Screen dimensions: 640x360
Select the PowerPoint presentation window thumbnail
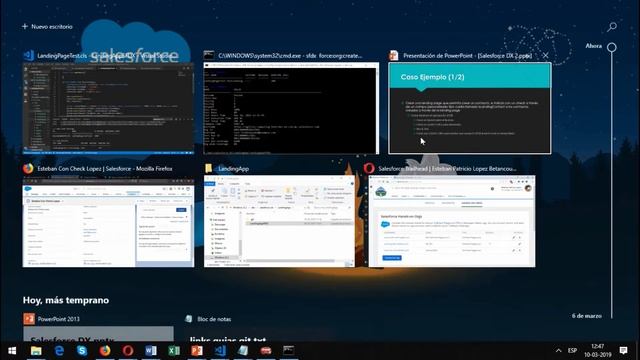469,108
